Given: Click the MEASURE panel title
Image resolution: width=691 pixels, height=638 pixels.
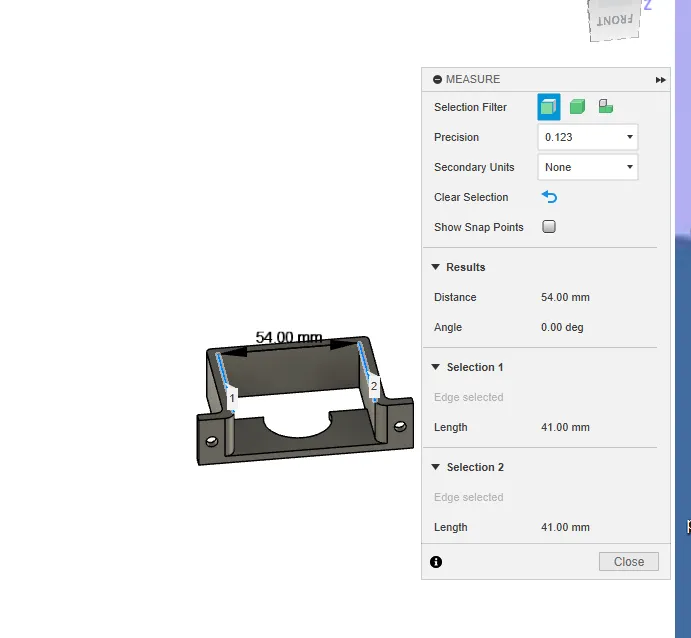Looking at the screenshot, I should 473,79.
